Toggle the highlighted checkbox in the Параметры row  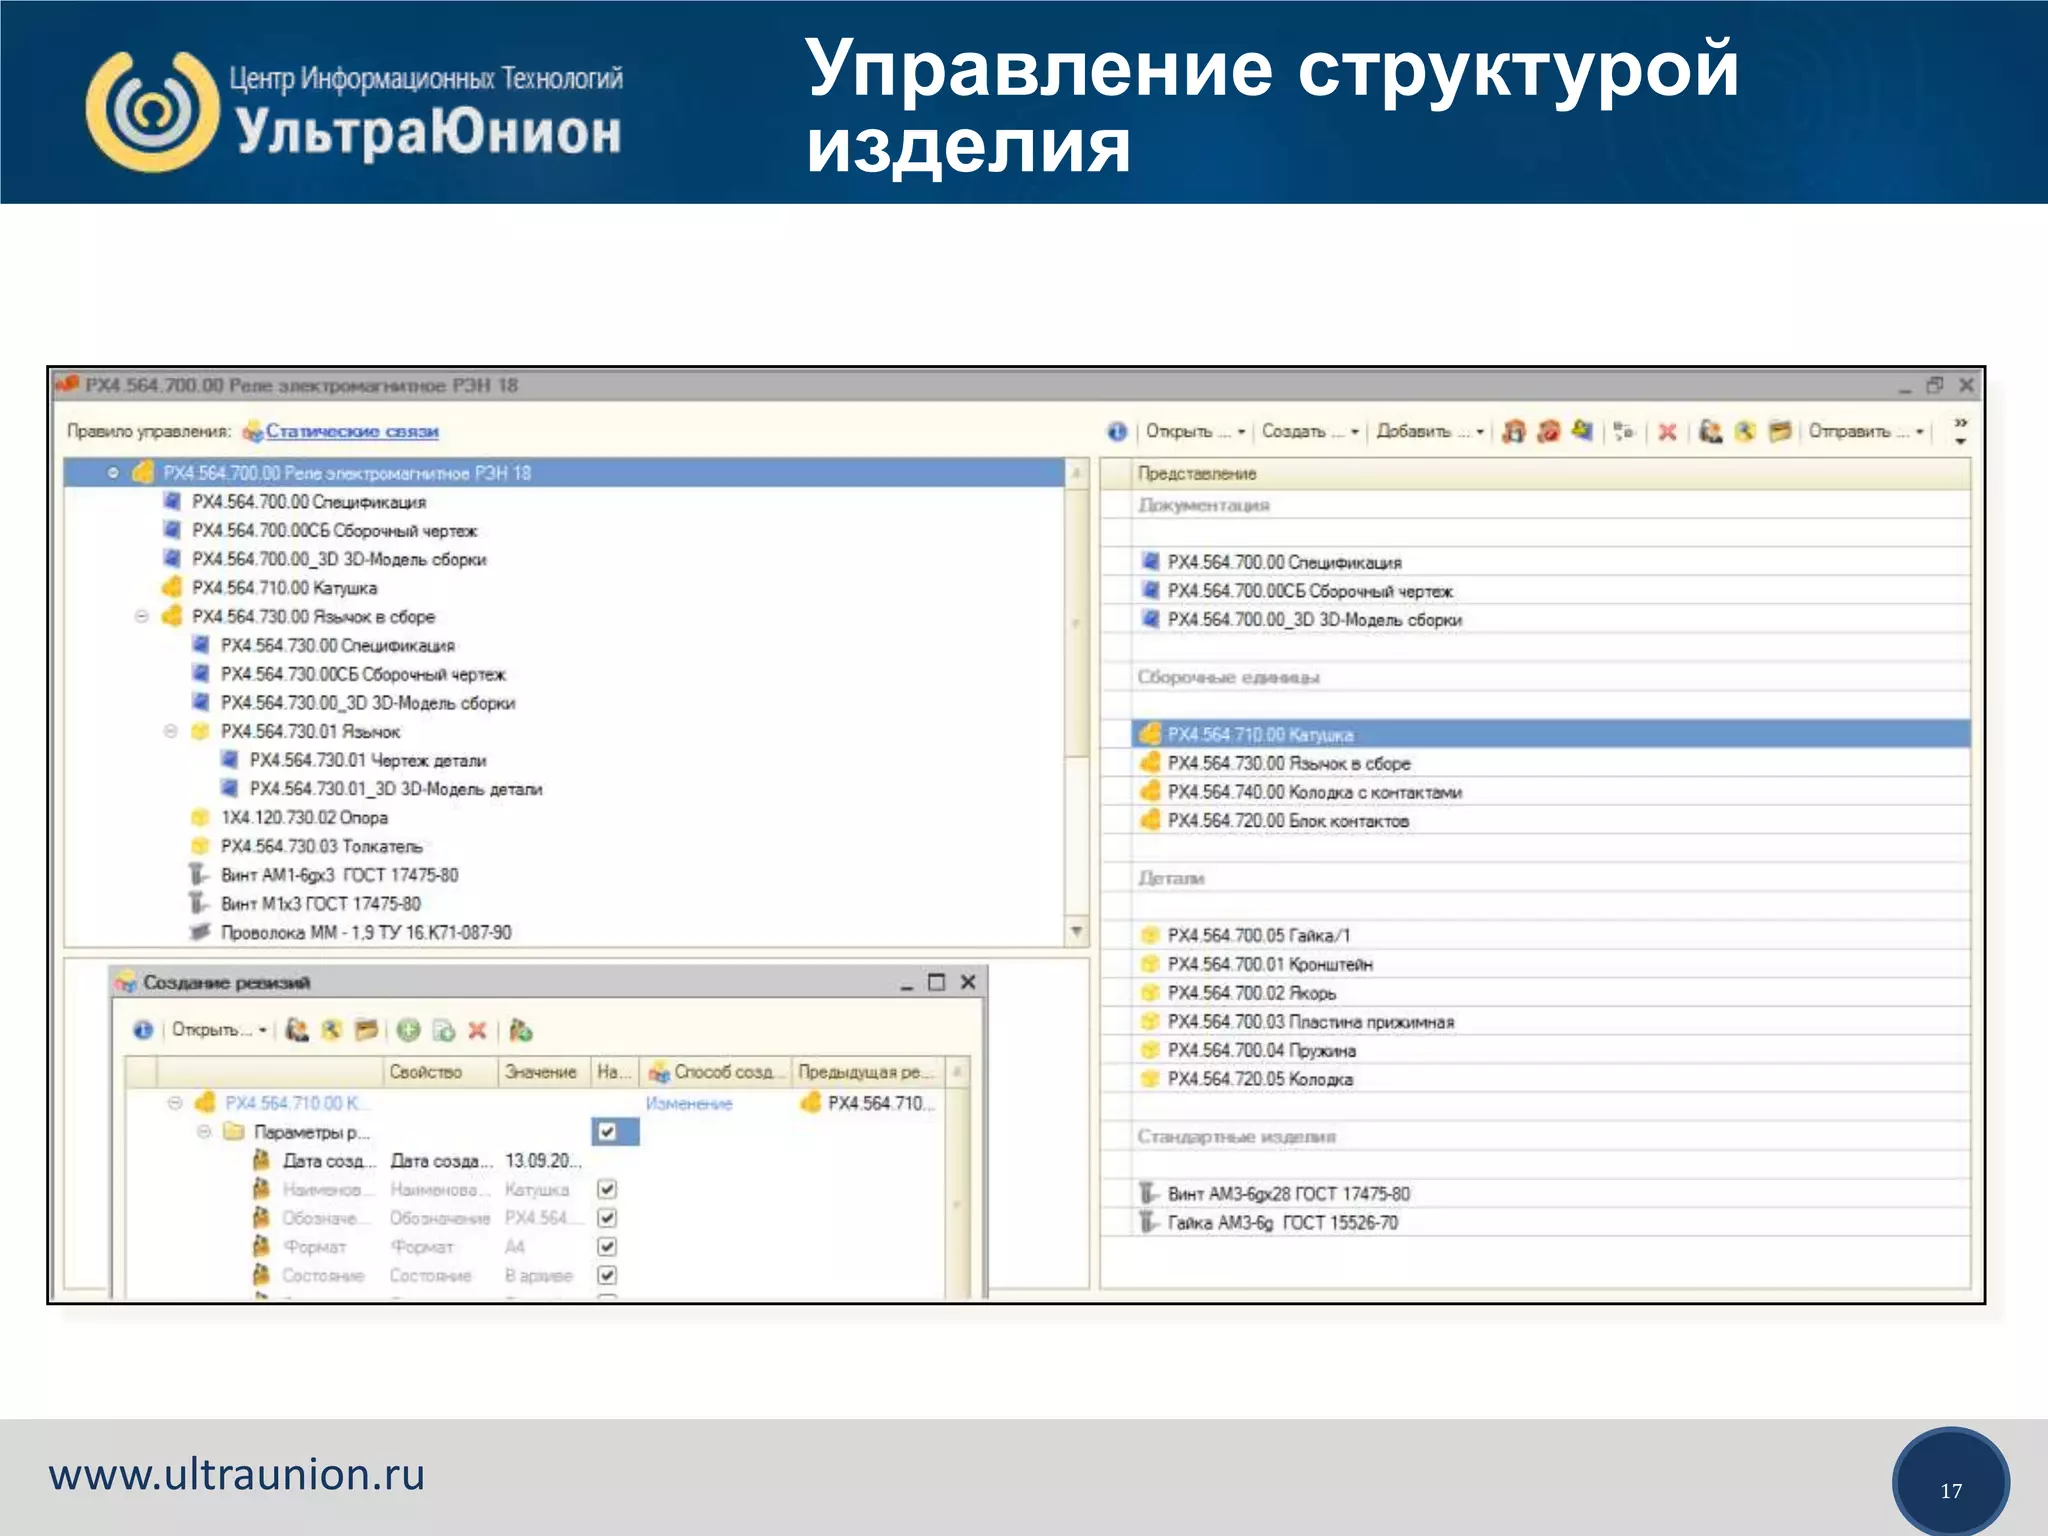607,1132
